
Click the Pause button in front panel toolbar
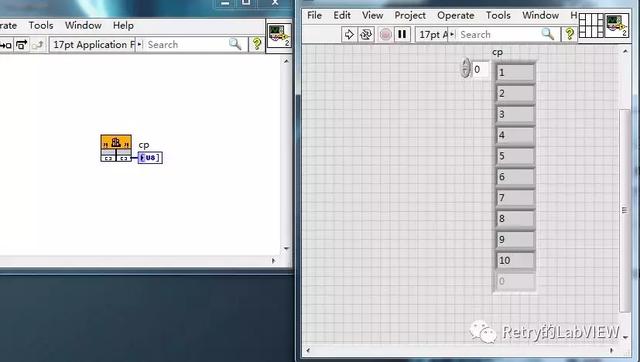402,35
